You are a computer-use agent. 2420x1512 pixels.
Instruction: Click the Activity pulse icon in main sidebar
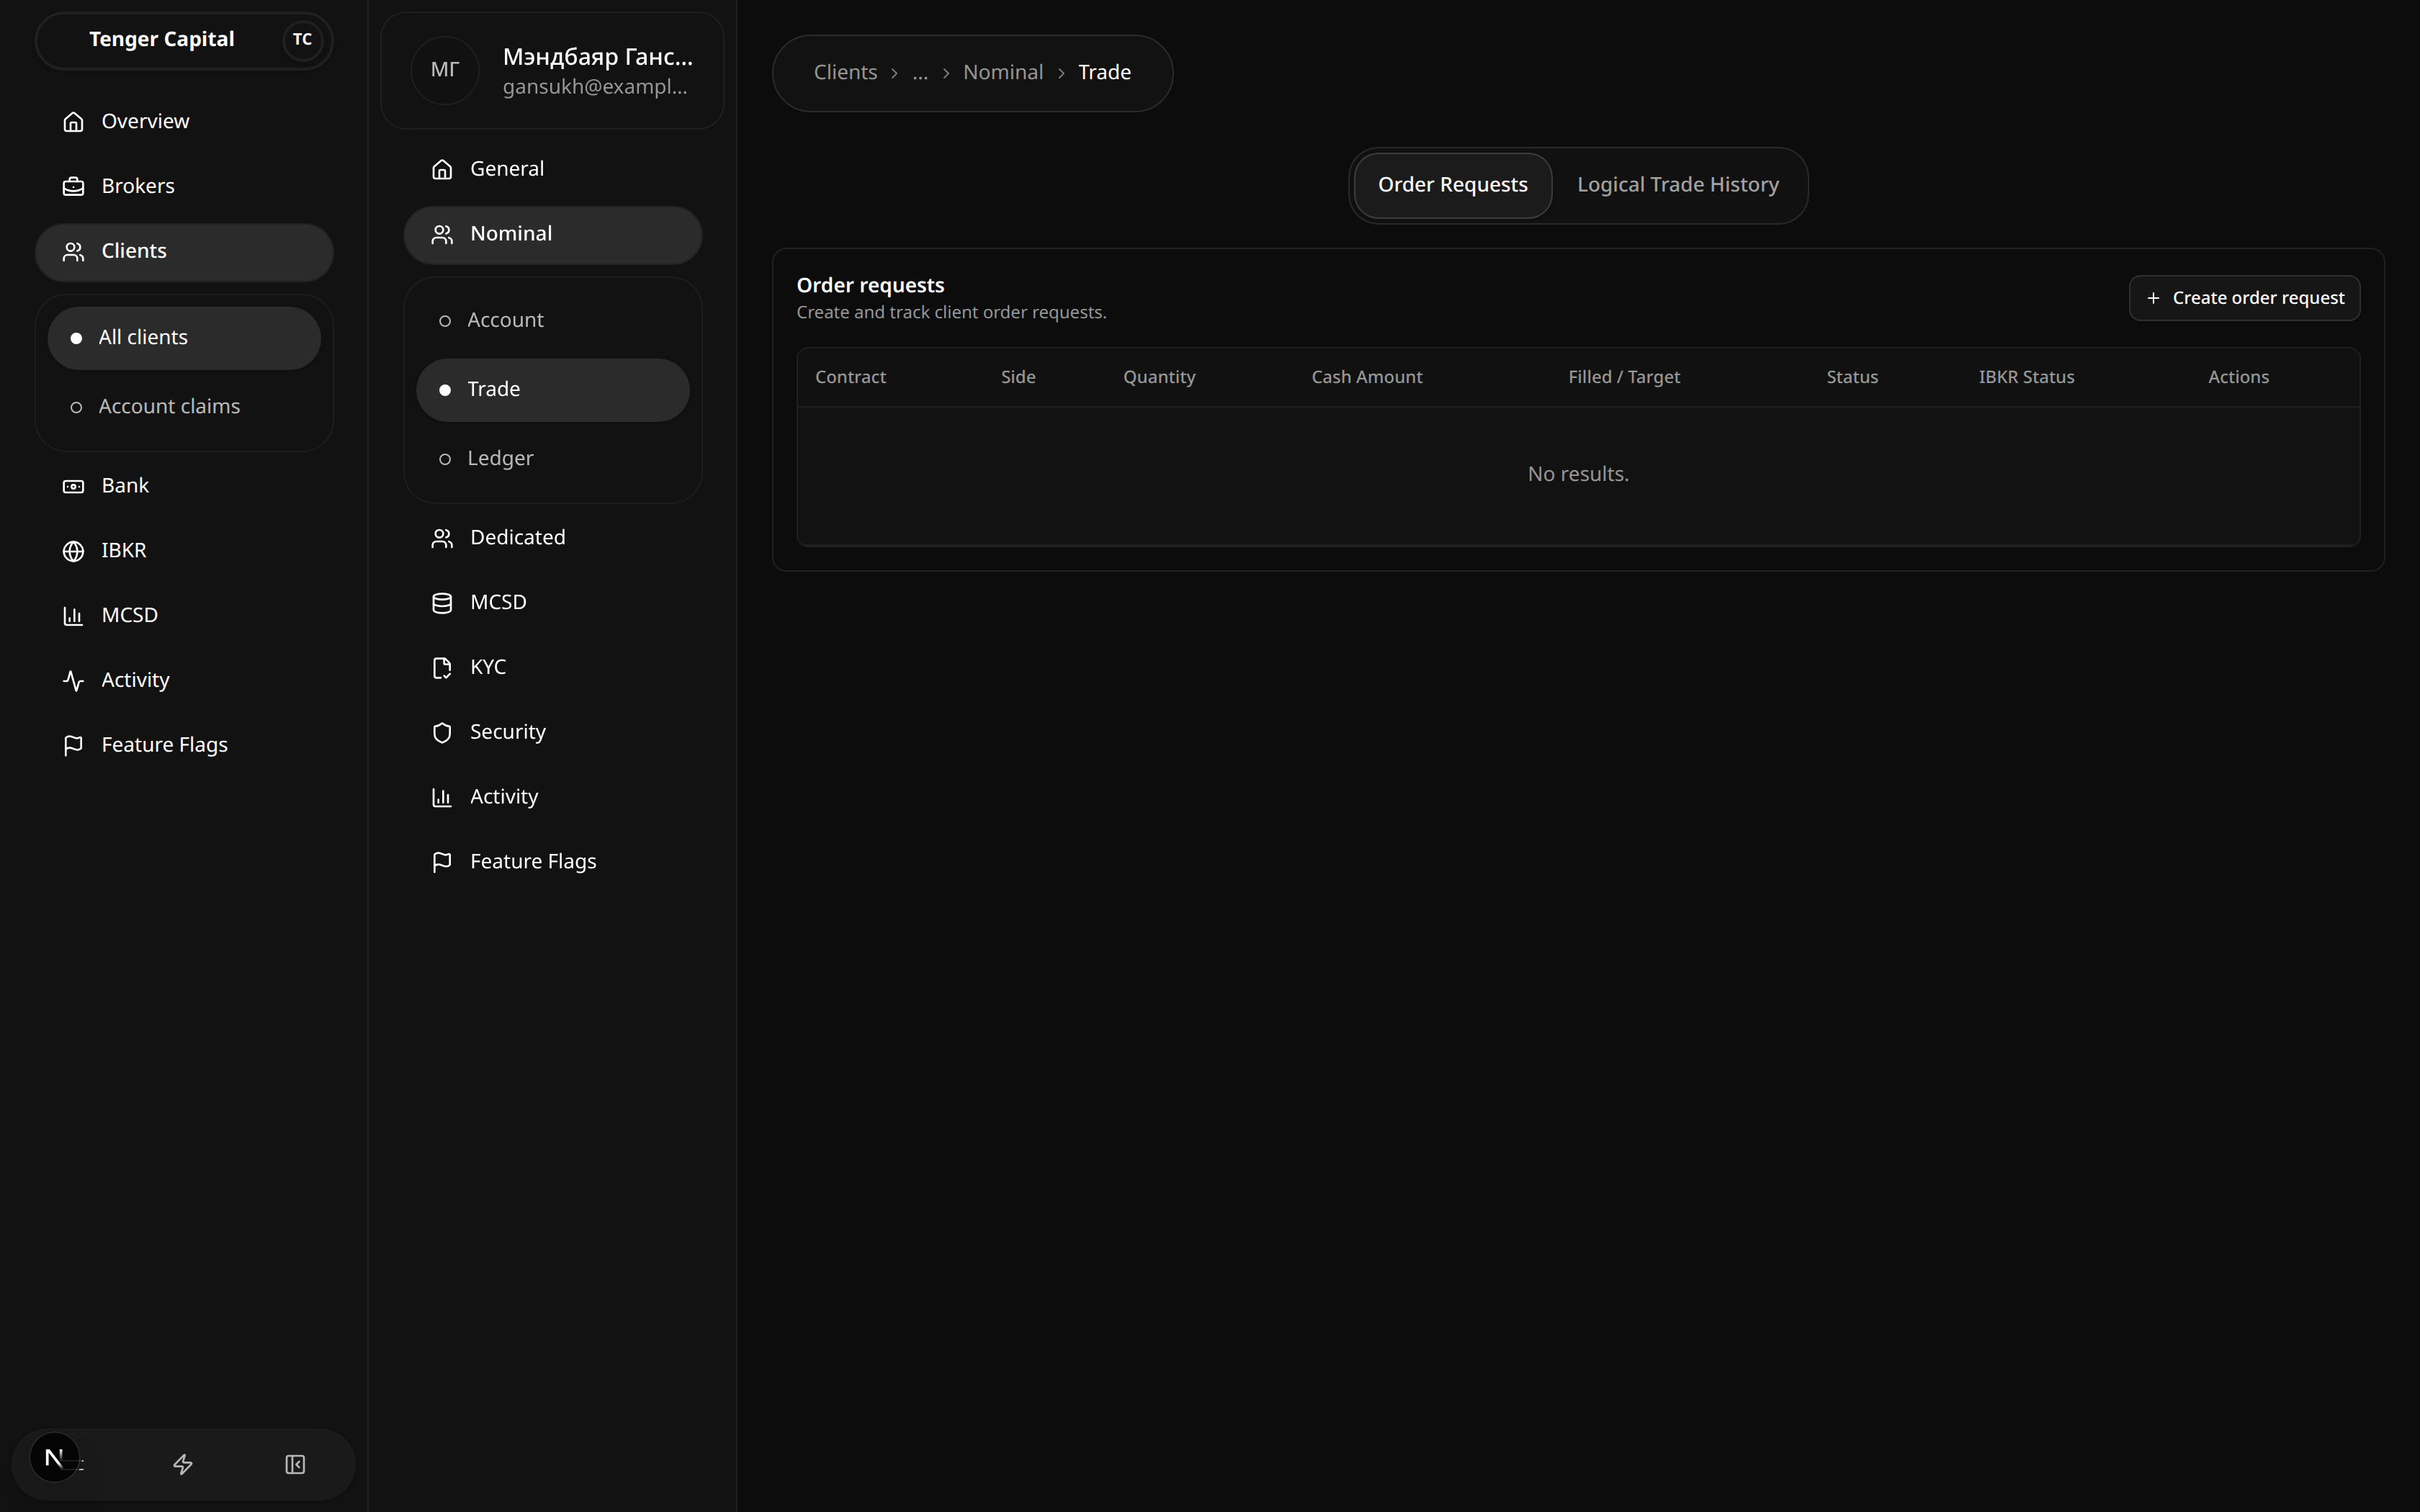pos(73,681)
